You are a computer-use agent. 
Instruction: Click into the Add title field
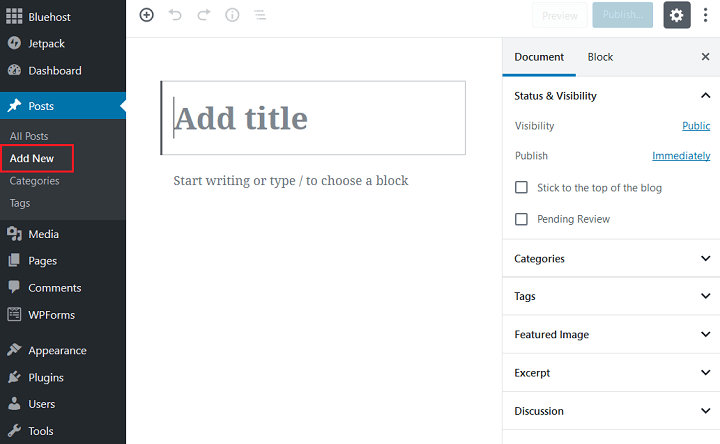point(313,118)
